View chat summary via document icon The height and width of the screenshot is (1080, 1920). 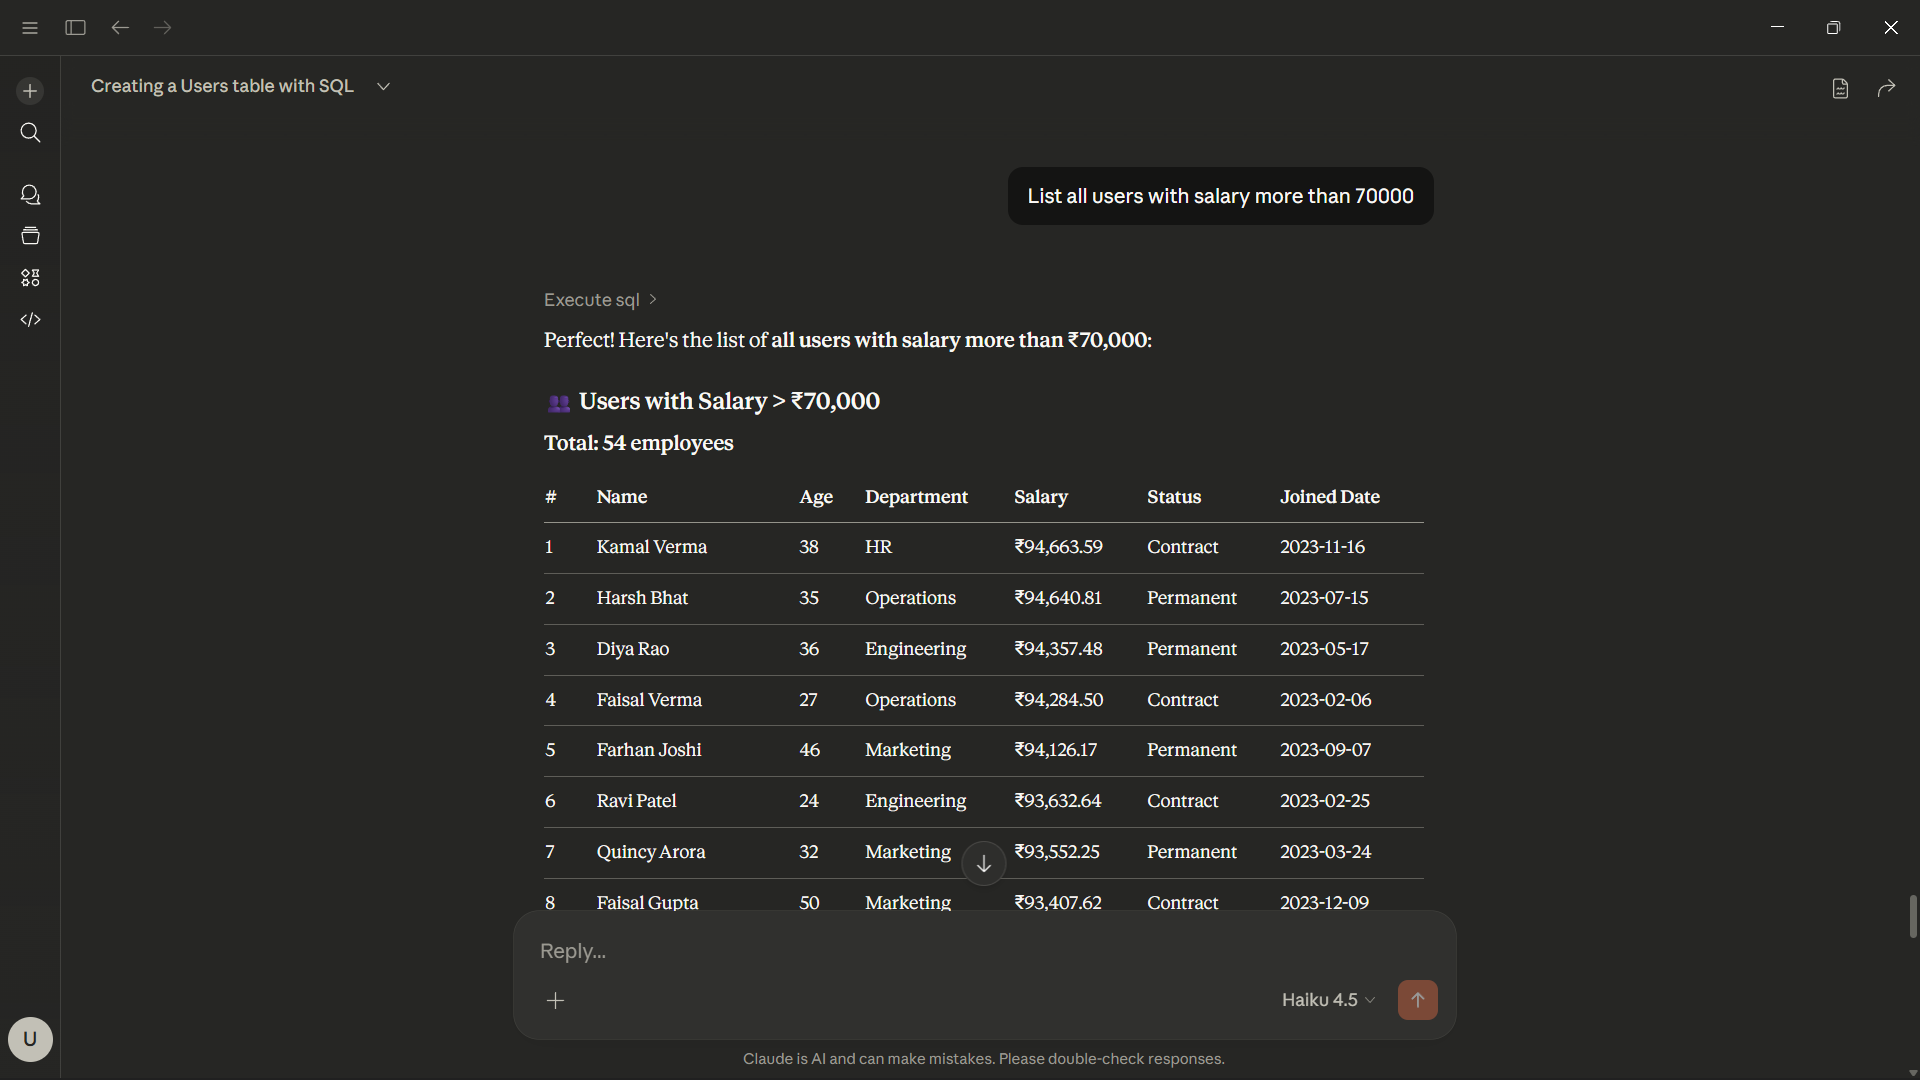[1840, 88]
